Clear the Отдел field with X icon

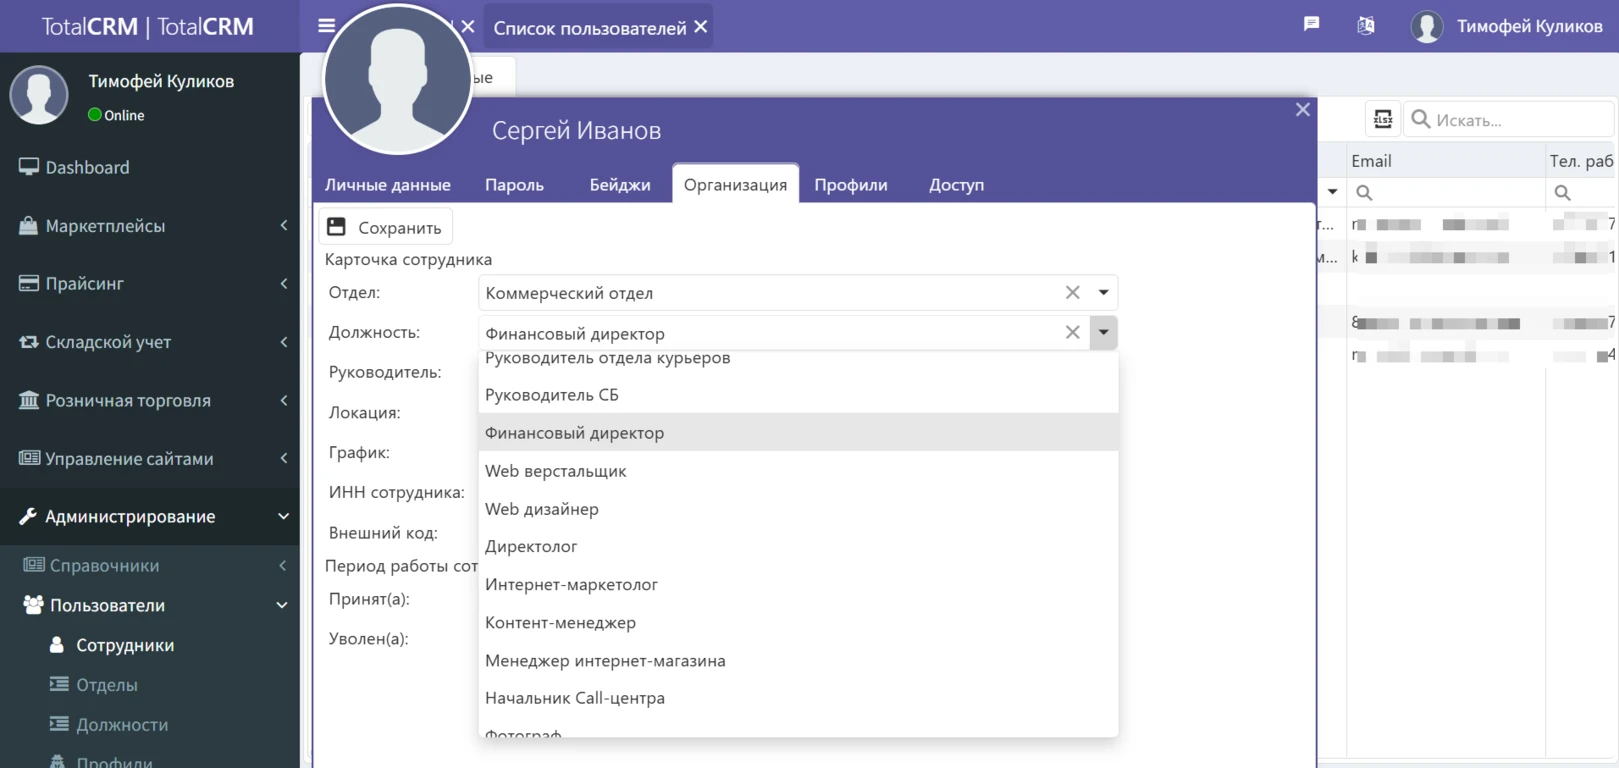coord(1072,293)
